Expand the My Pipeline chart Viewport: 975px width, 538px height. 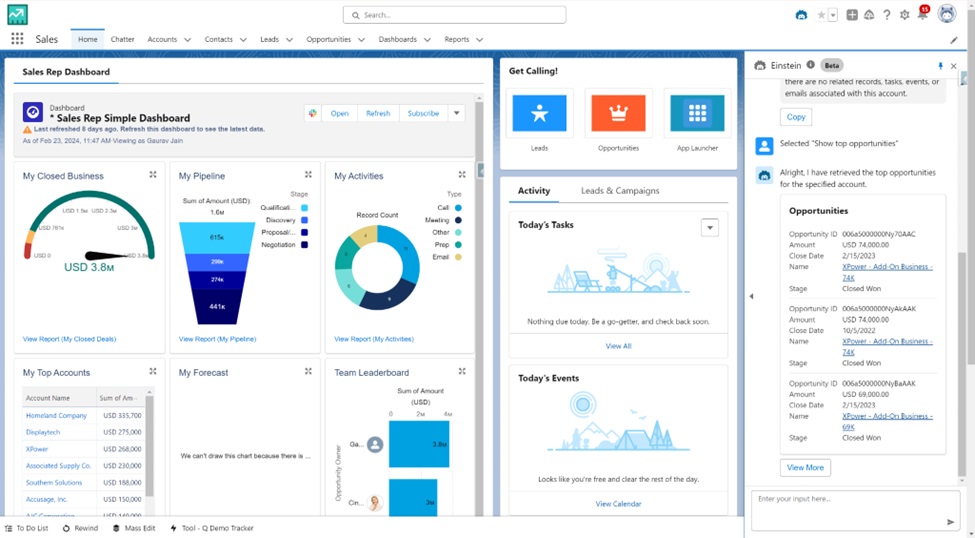[x=308, y=175]
